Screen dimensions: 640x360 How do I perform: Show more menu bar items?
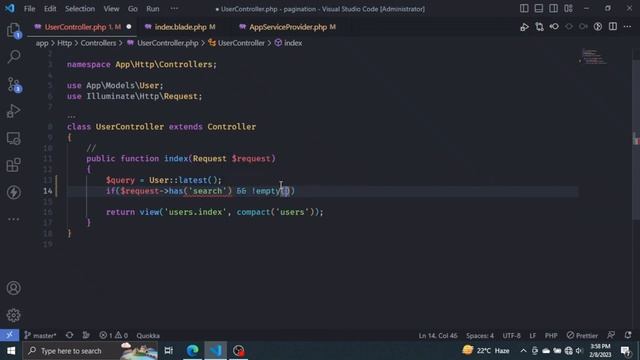174,9
